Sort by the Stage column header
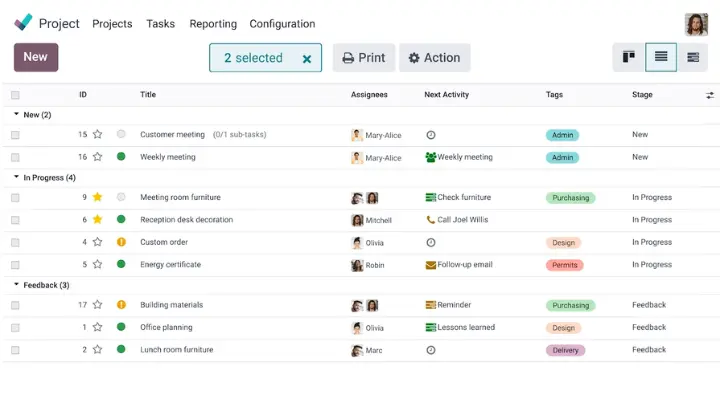This screenshot has width=720, height=403. (x=642, y=95)
